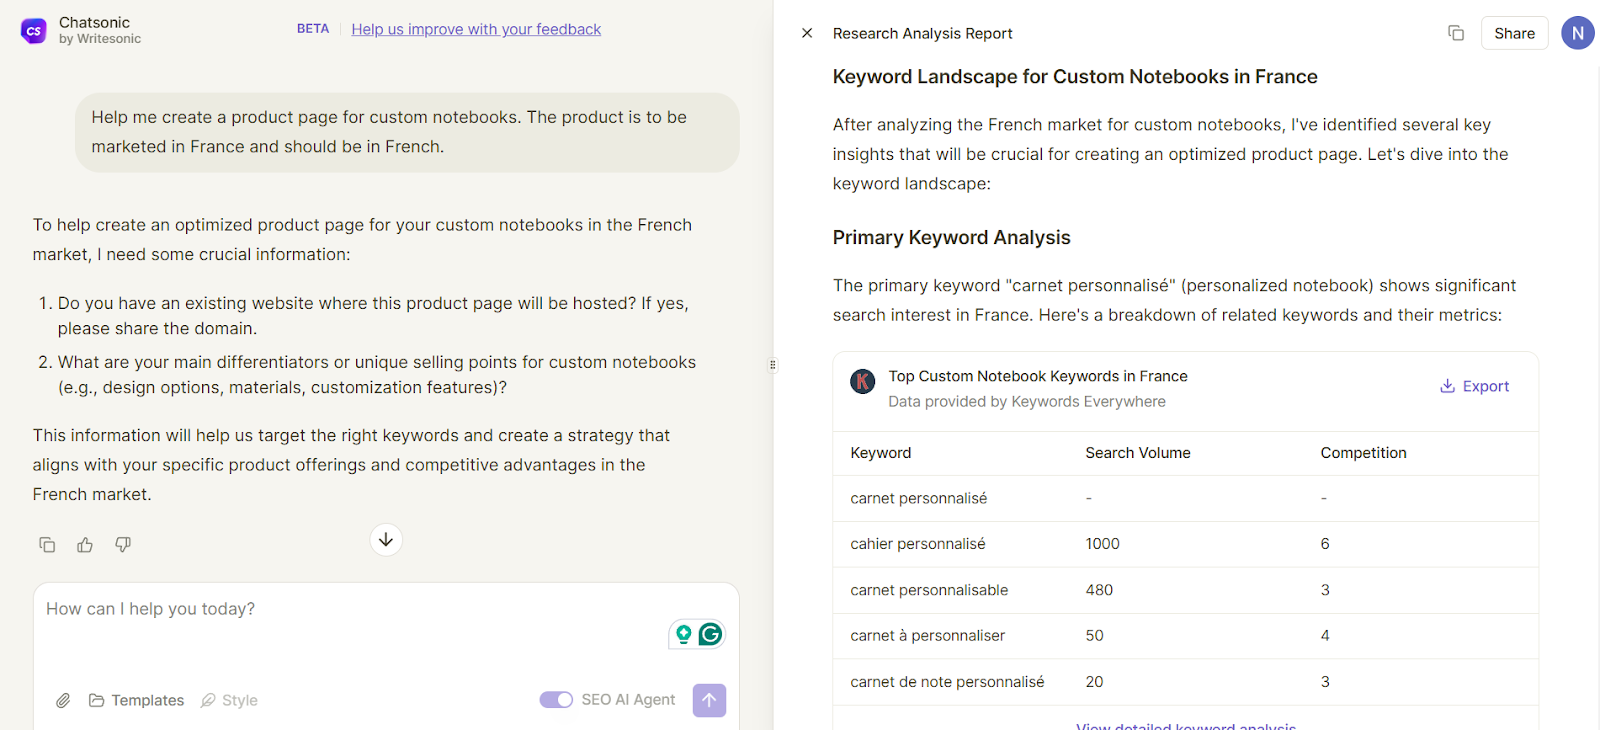Click the 'Research Analysis Report' panel title
Image resolution: width=1600 pixels, height=730 pixels.
922,33
